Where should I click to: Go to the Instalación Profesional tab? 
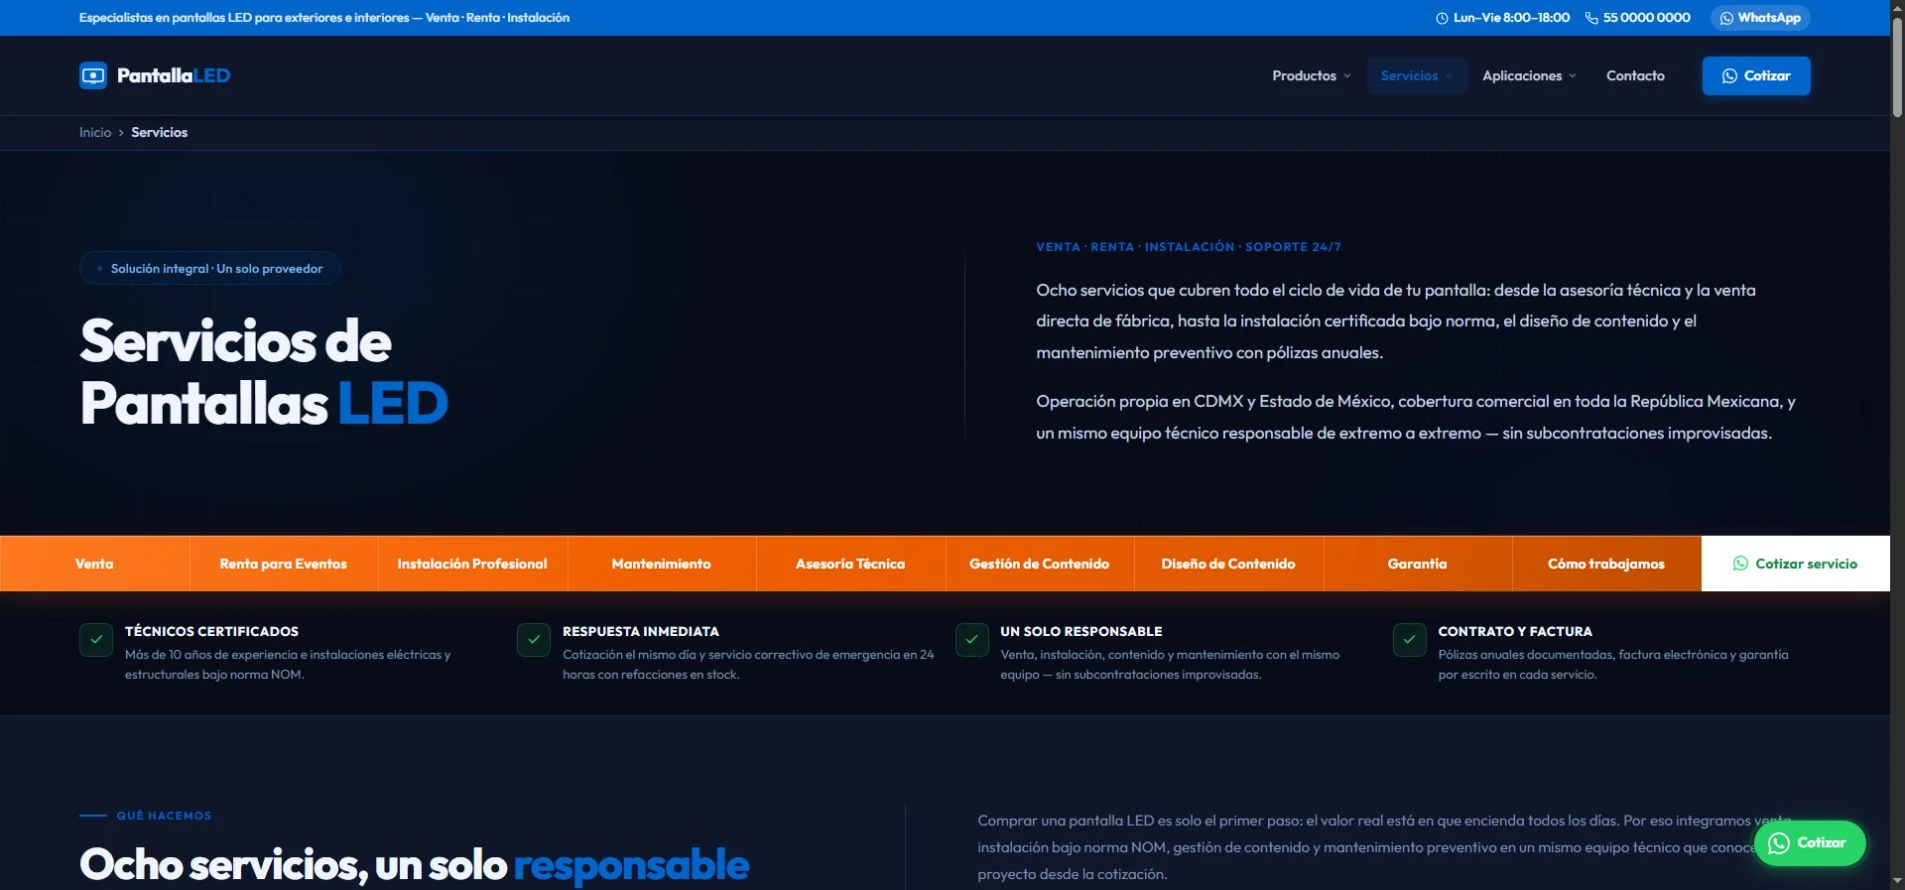pos(472,564)
